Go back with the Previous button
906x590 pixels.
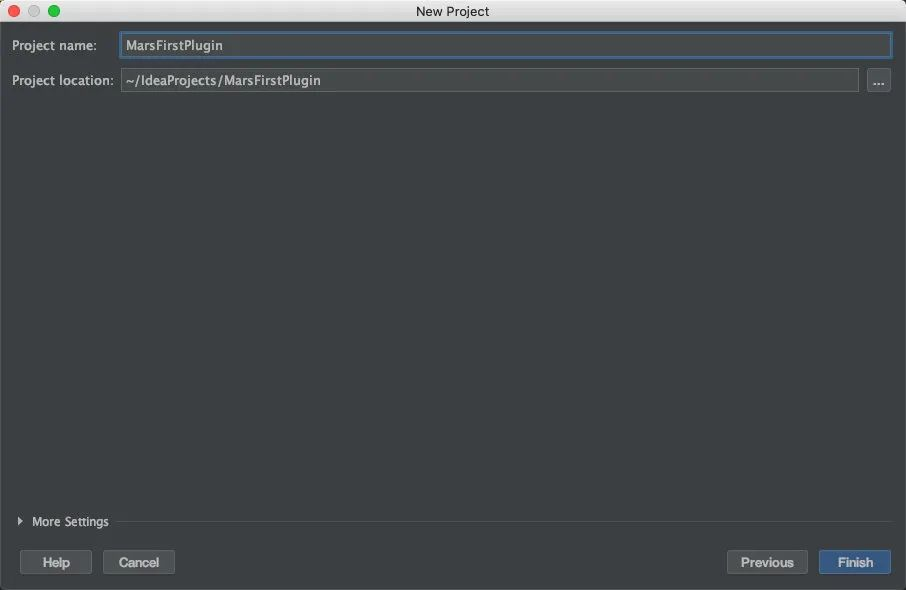tap(767, 561)
